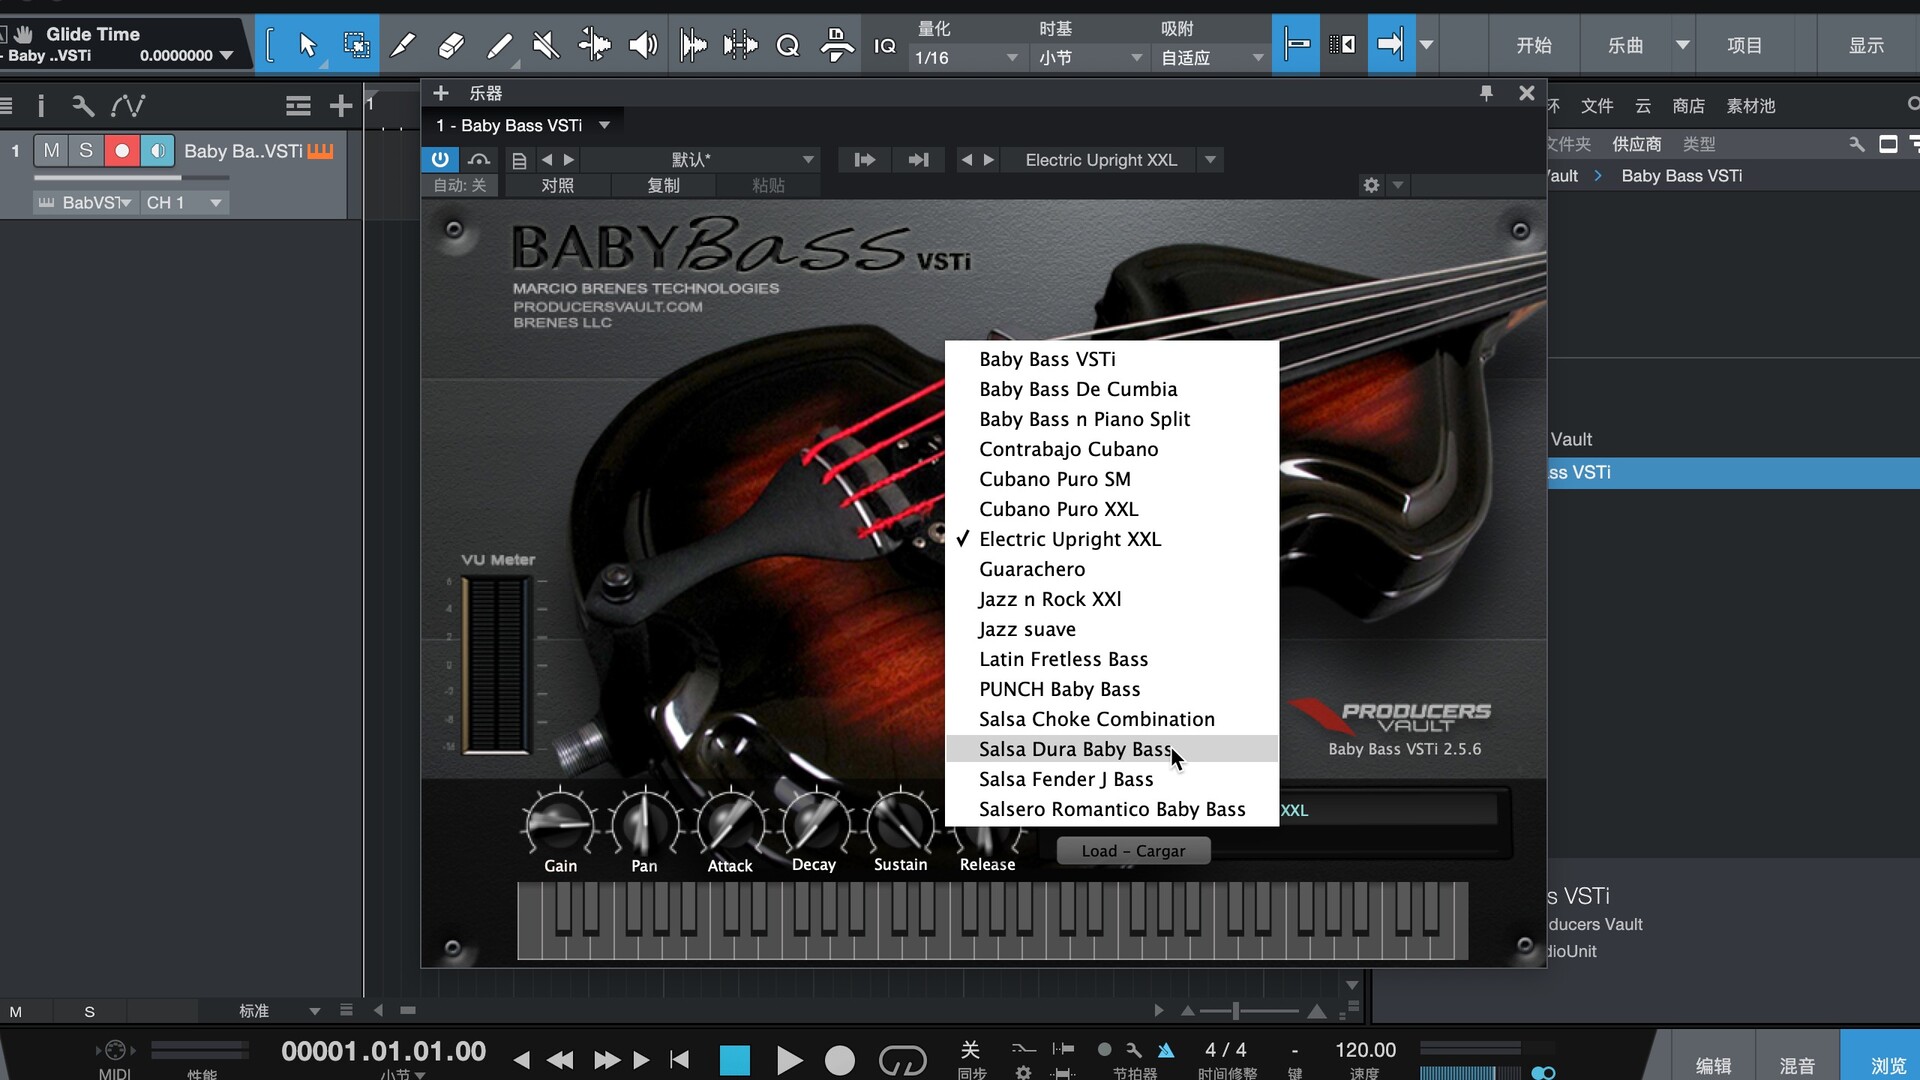The height and width of the screenshot is (1080, 1920).
Task: Toggle the instrument power bypass button
Action: click(x=440, y=159)
